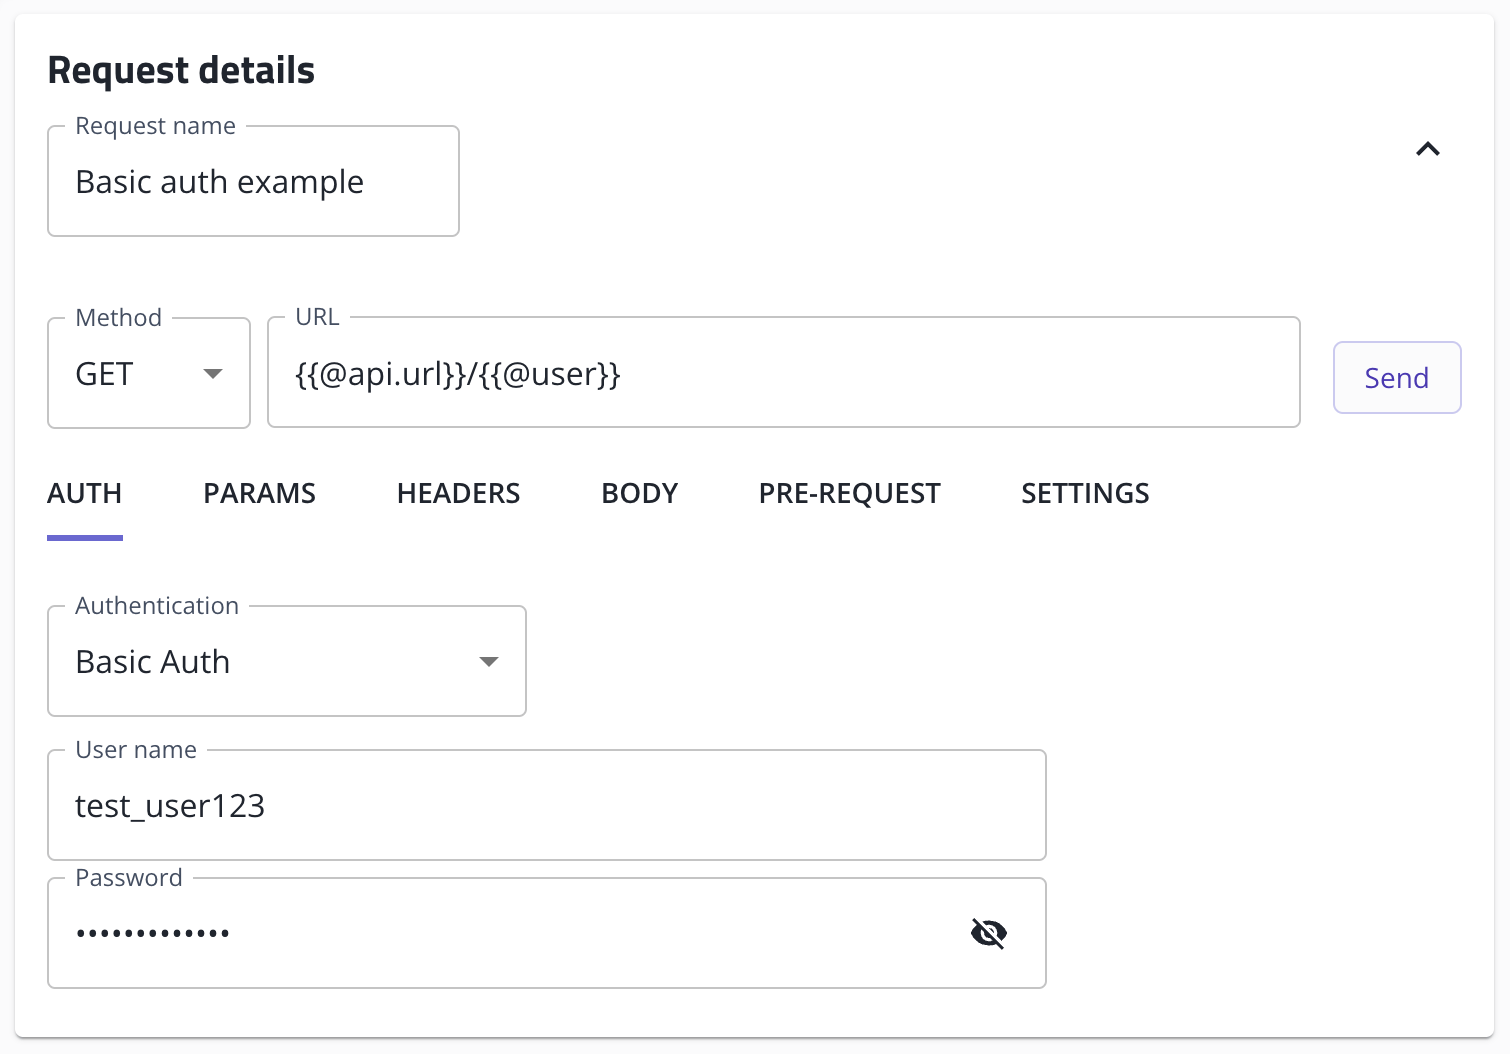Viewport: 1510px width, 1054px height.
Task: Send the Basic auth example request
Action: 1396,377
